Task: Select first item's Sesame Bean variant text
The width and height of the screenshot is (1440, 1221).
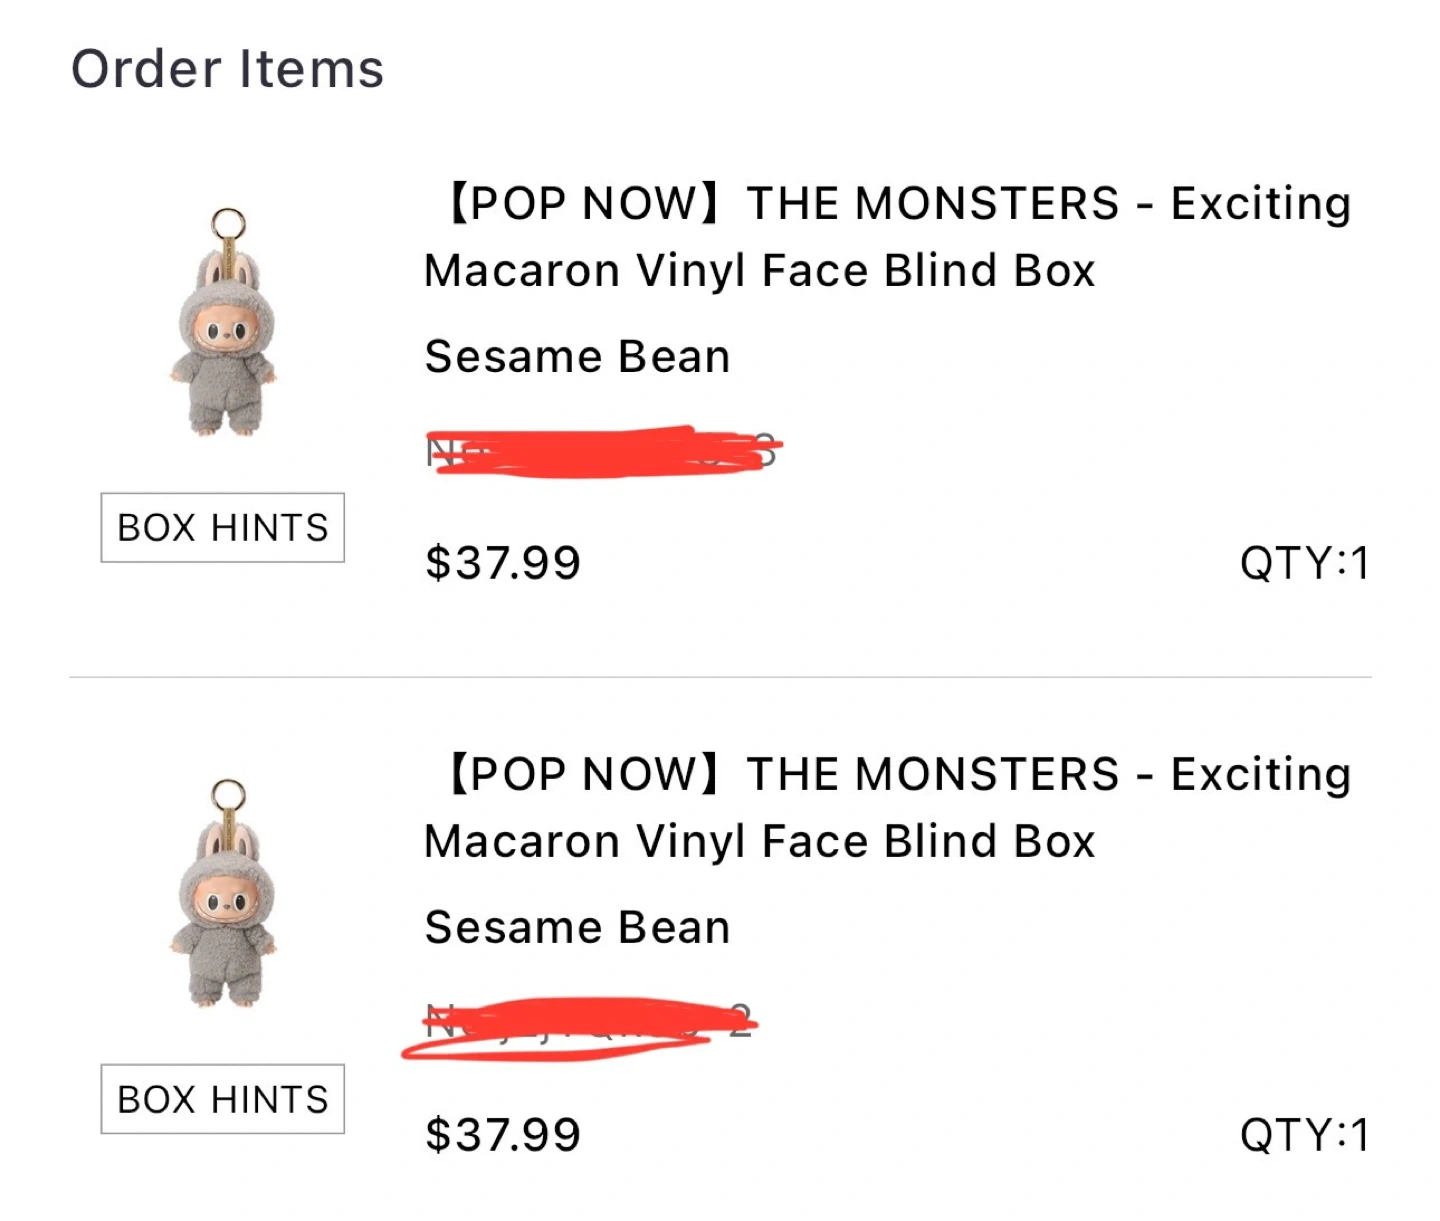Action: click(577, 357)
